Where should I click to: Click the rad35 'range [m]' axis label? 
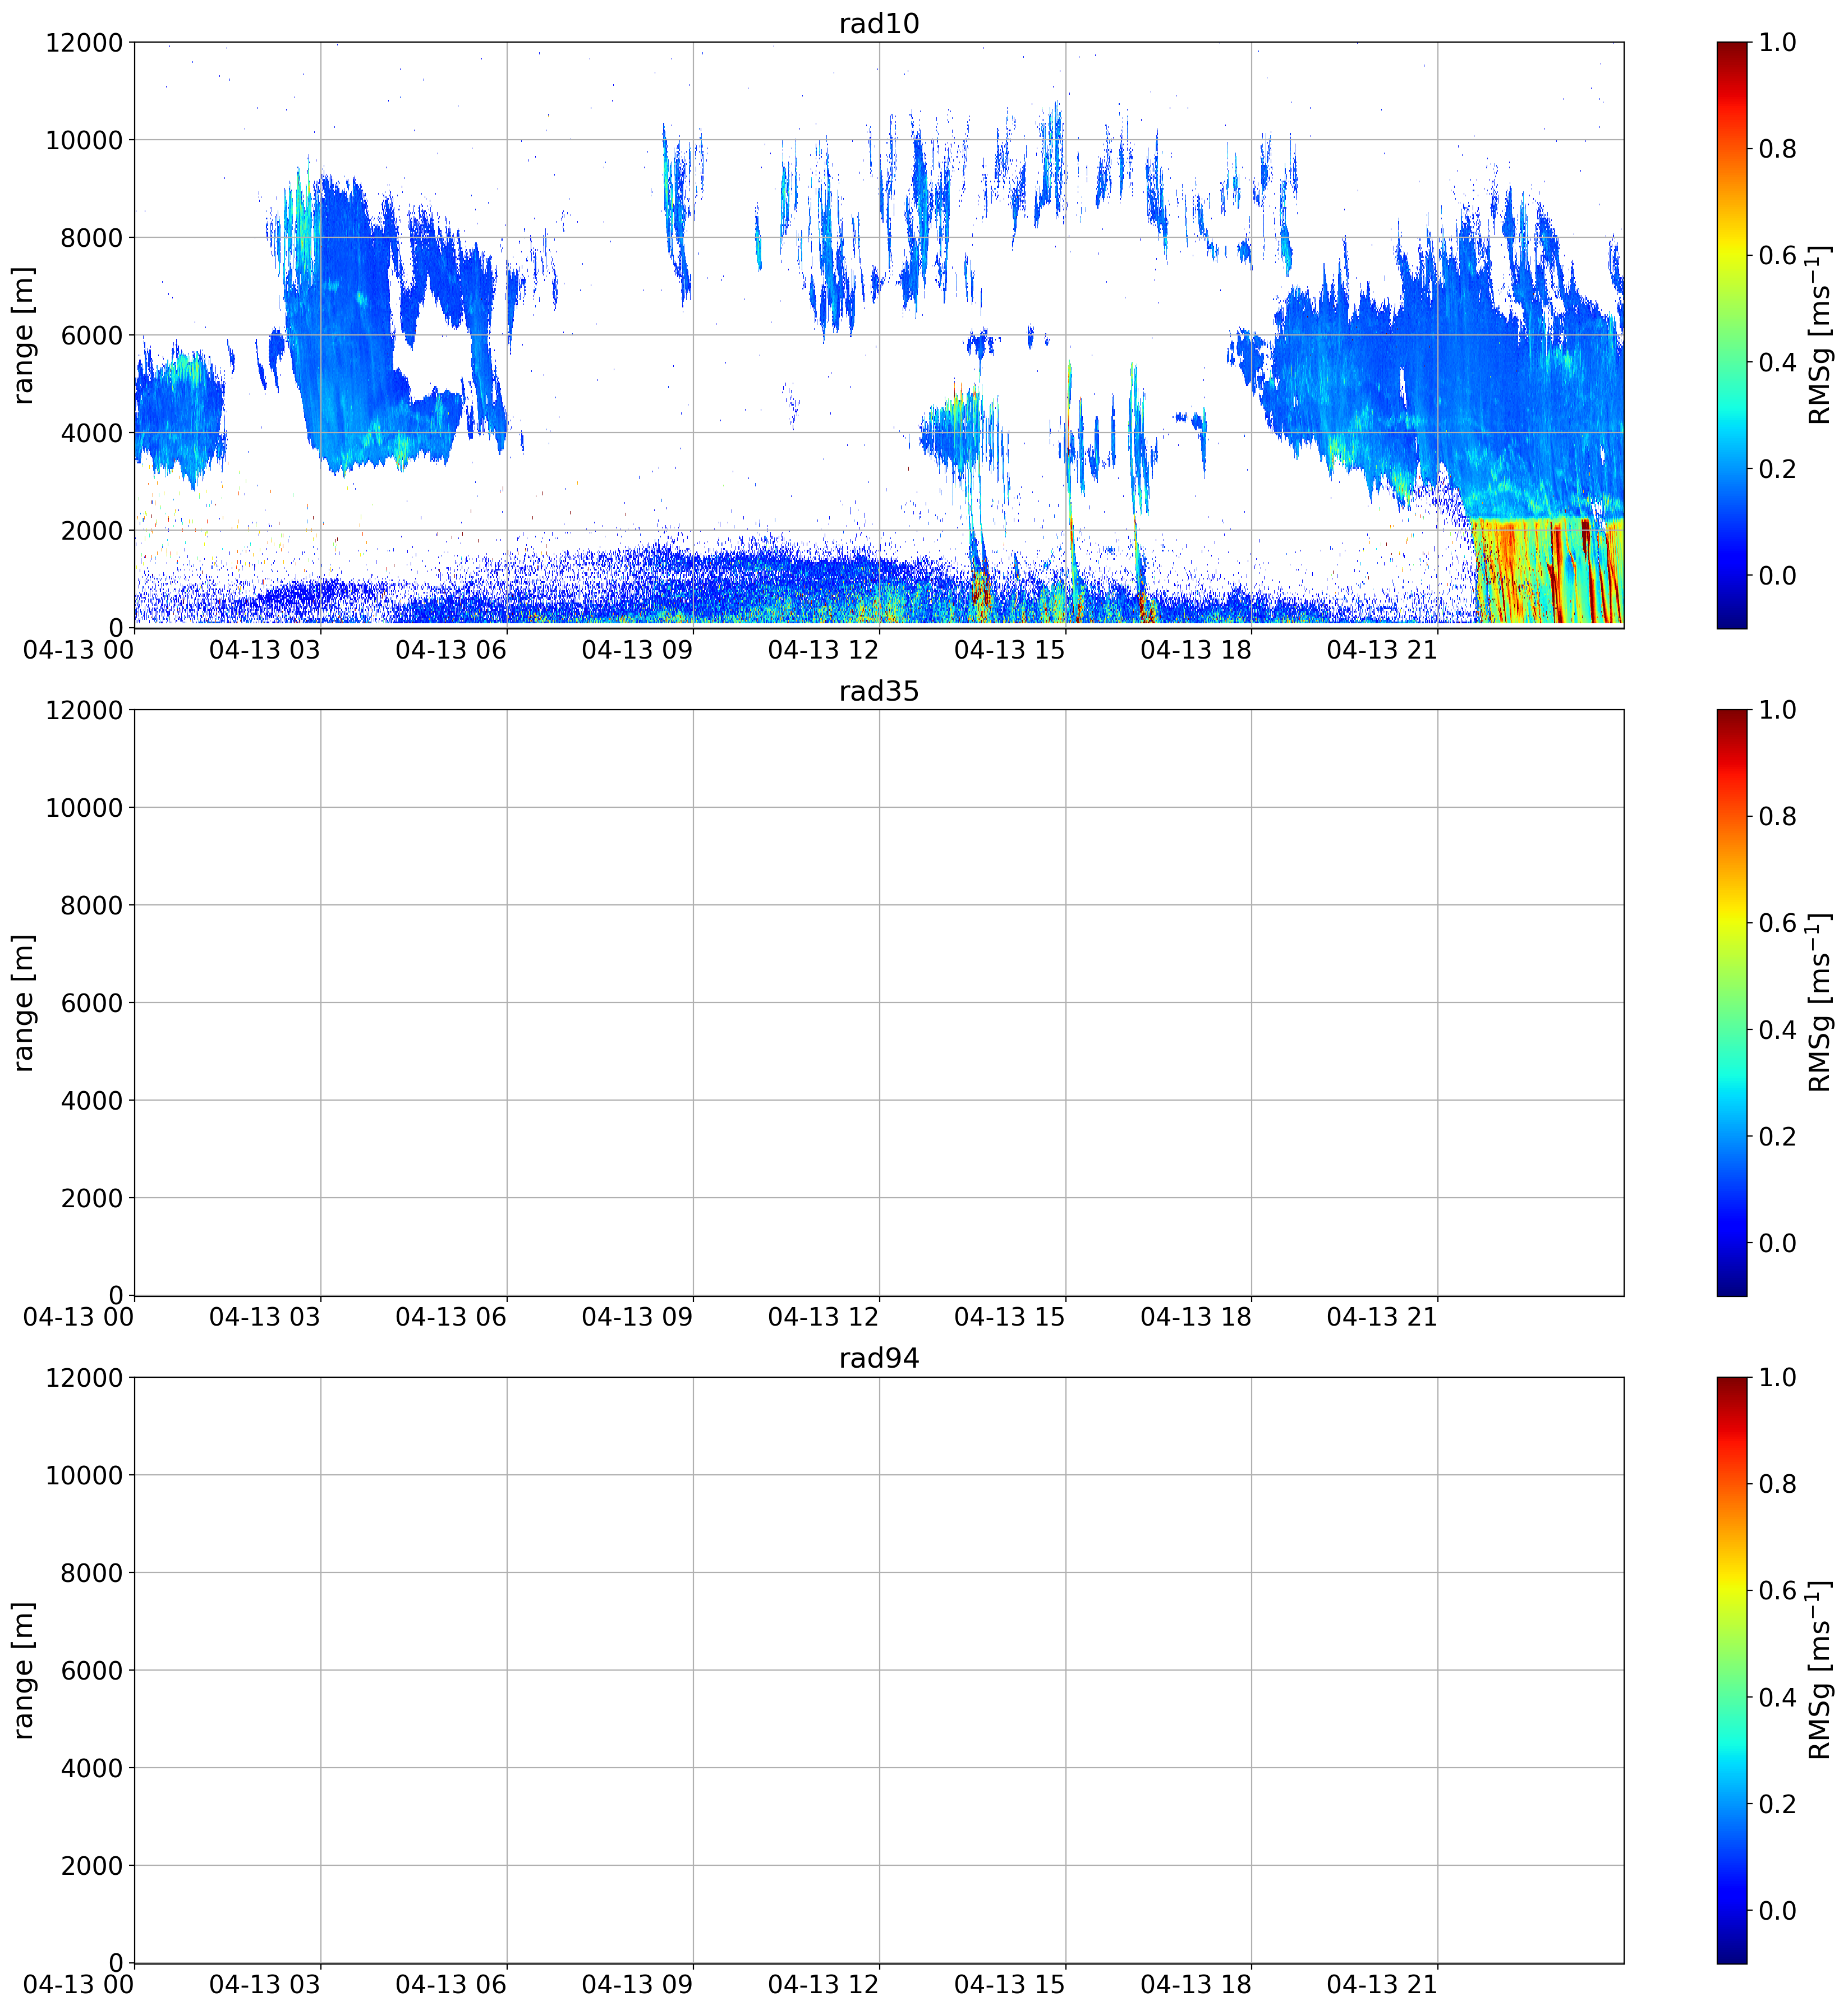pyautogui.click(x=23, y=1003)
